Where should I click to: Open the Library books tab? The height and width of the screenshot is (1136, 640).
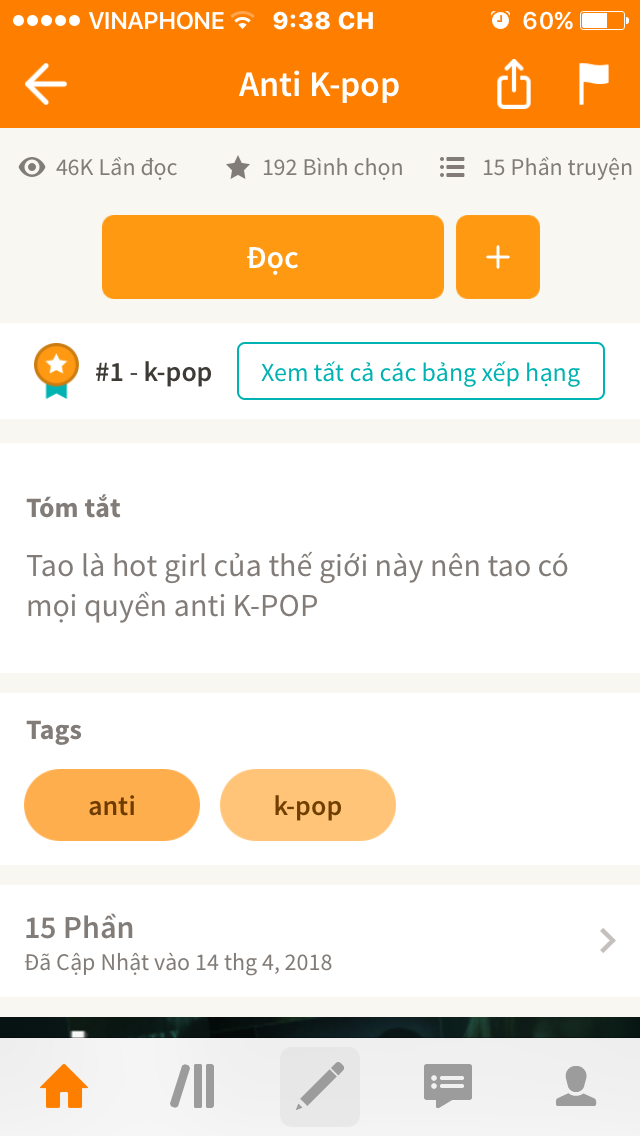[x=192, y=1086]
